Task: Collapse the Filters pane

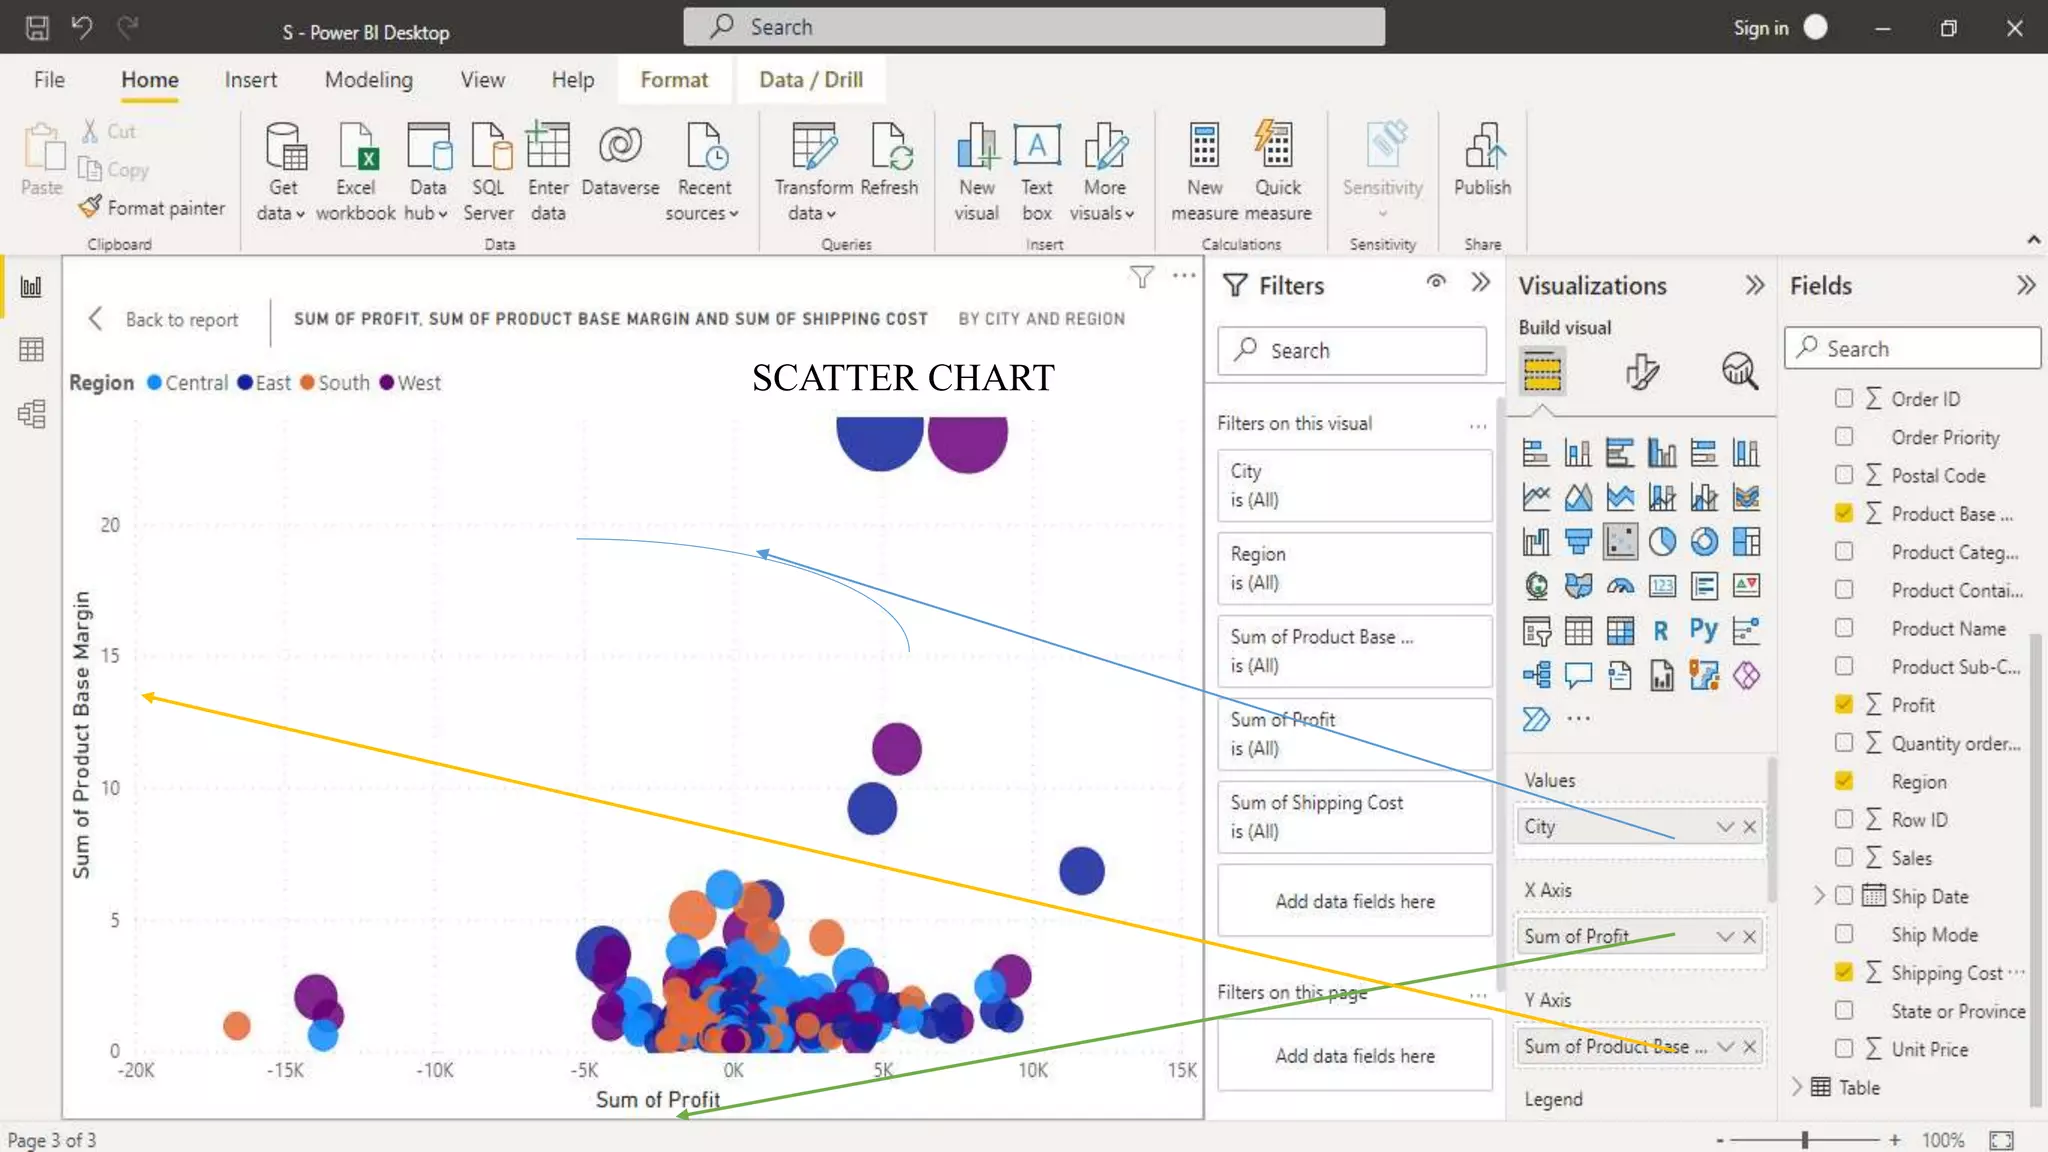Action: click(1481, 282)
